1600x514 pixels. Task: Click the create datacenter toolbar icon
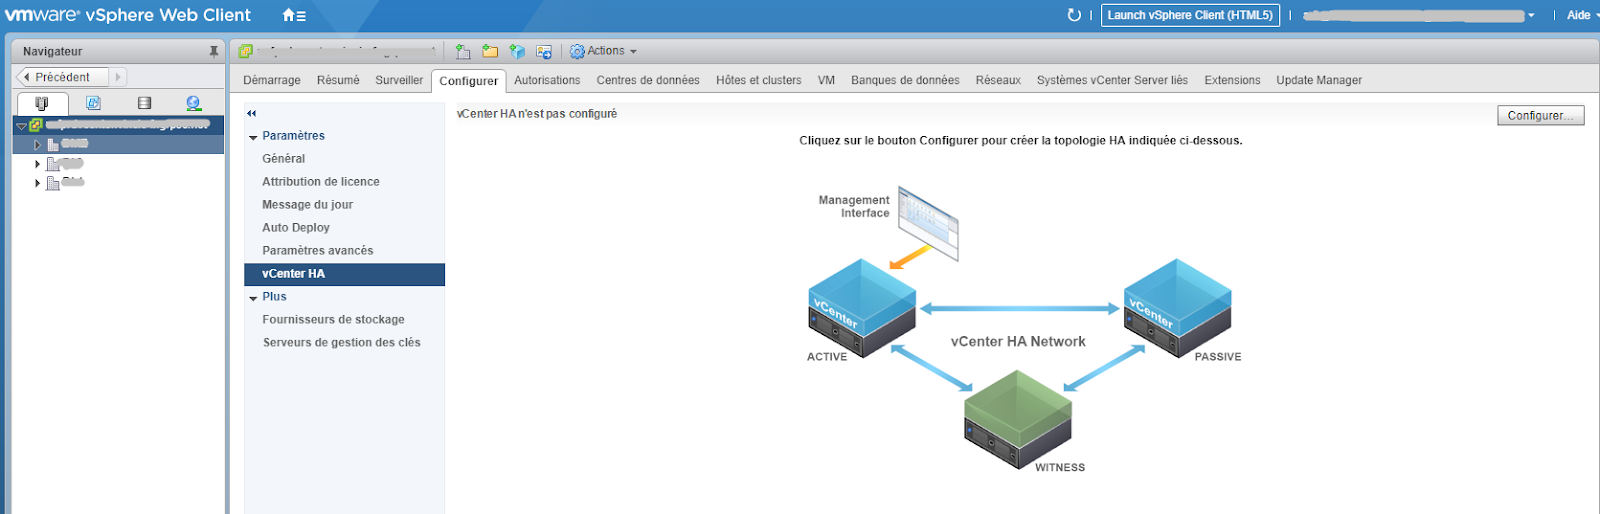point(463,51)
